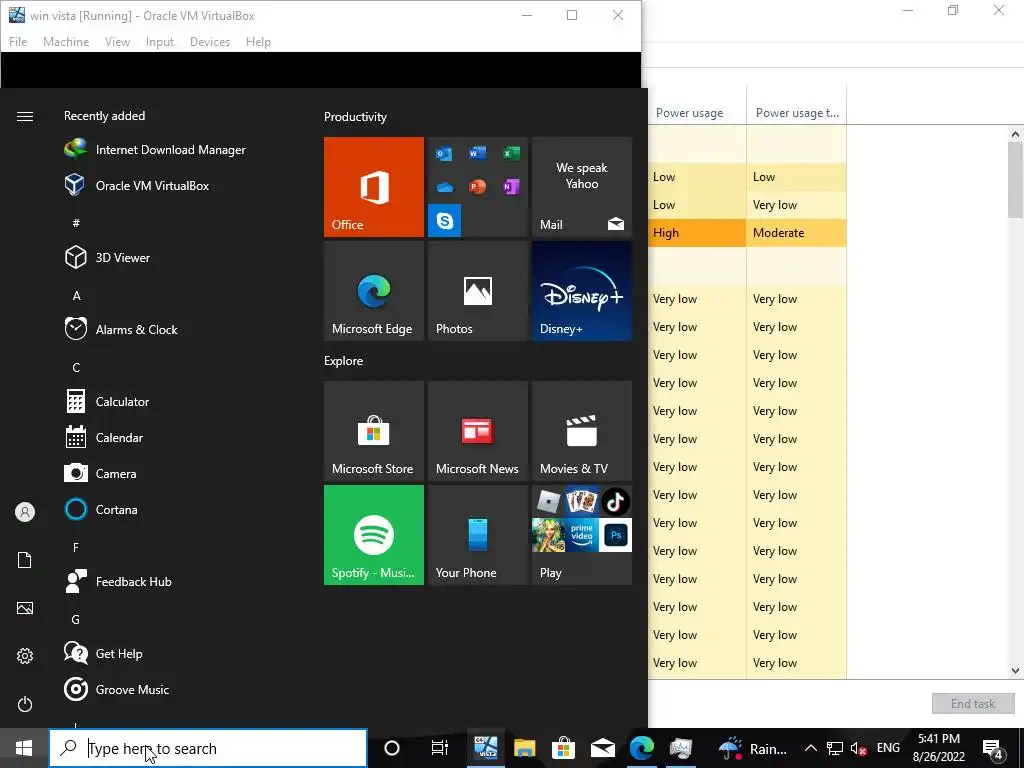Open Cortana circle on taskbar
The width and height of the screenshot is (1024, 768).
pos(392,748)
